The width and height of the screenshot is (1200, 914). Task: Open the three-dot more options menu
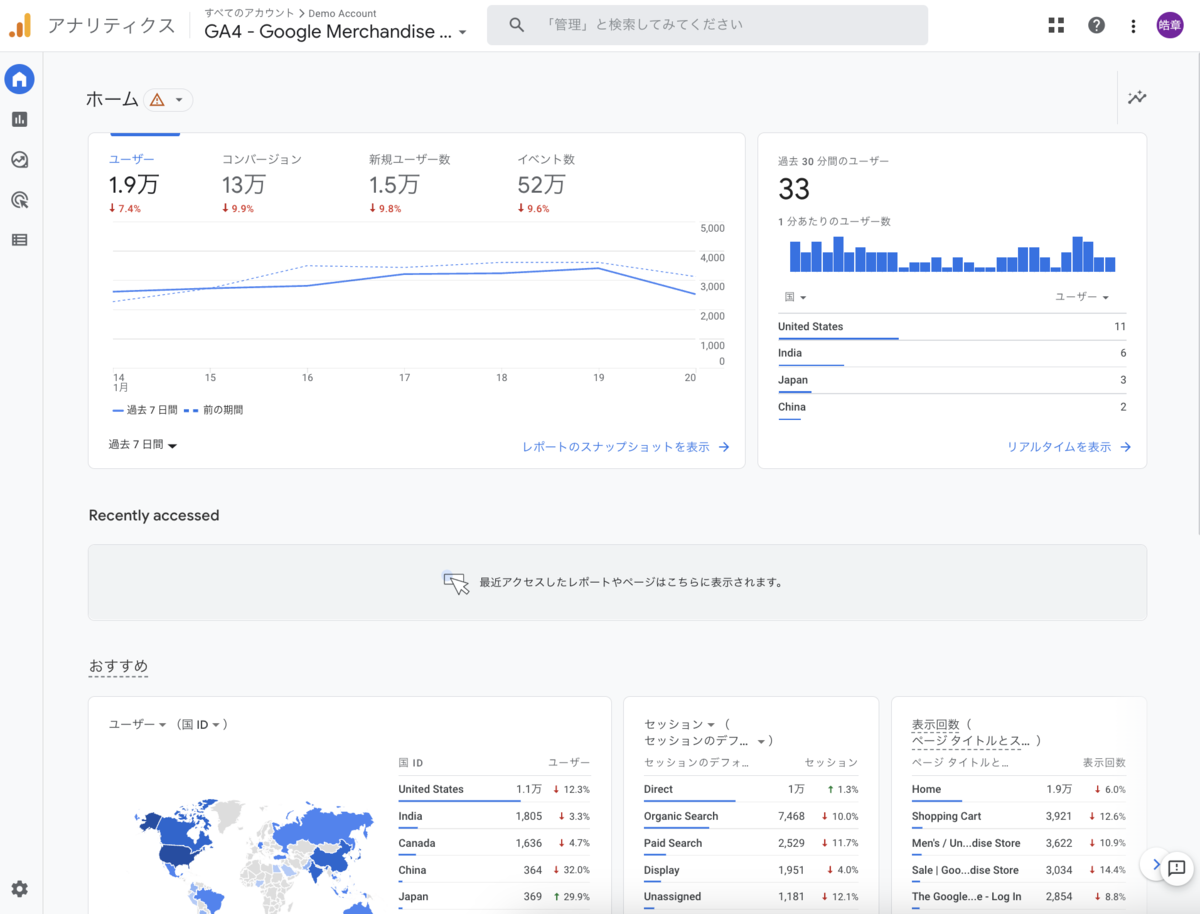click(1133, 25)
